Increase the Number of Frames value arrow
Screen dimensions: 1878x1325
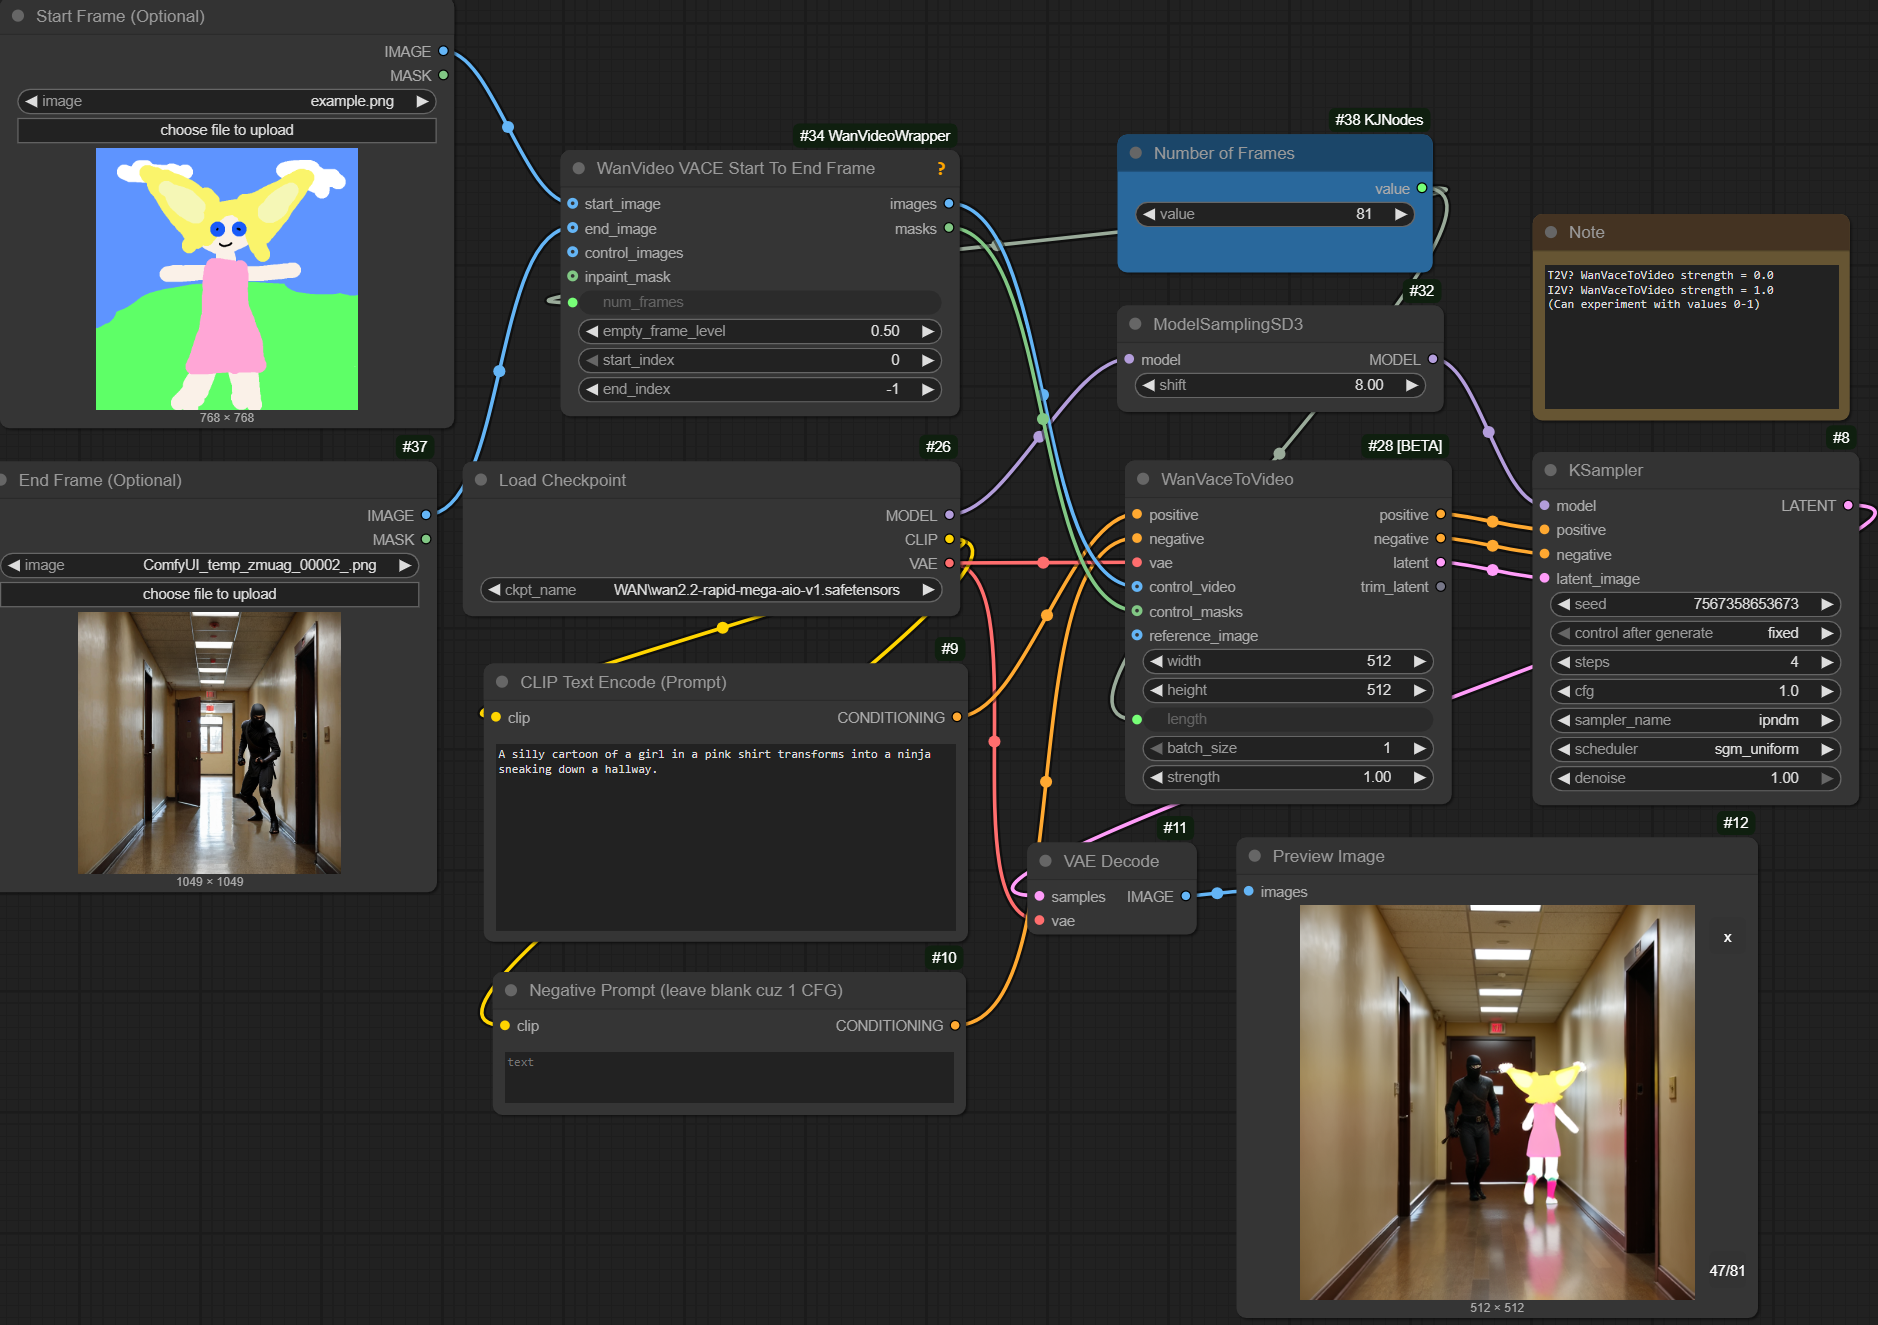pos(1400,214)
